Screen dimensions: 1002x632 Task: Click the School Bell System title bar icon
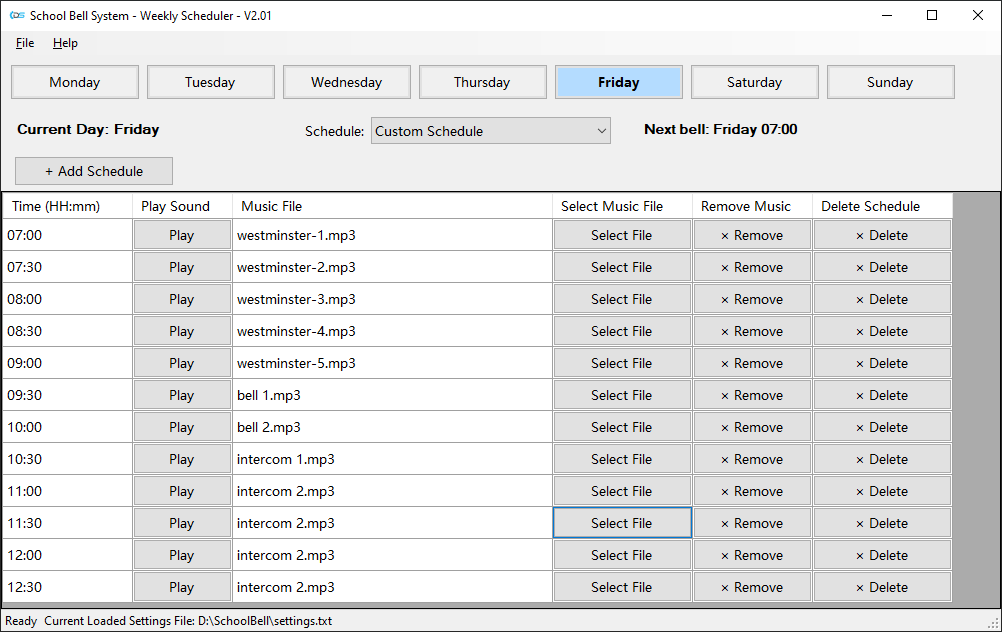click(17, 15)
